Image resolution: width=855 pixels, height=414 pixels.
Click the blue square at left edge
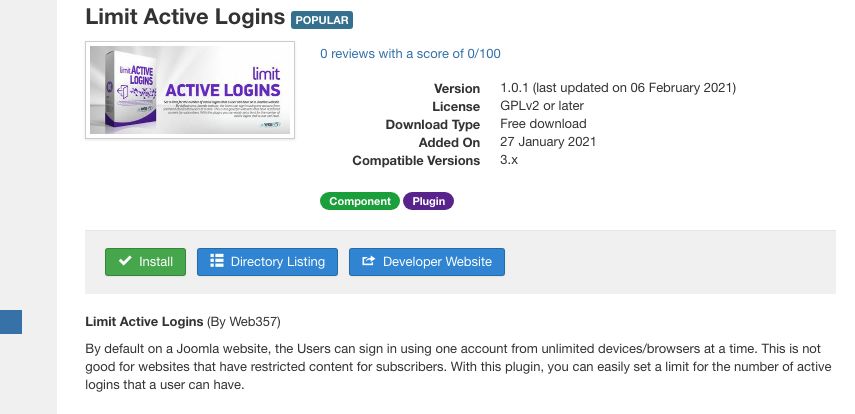click(x=10, y=322)
